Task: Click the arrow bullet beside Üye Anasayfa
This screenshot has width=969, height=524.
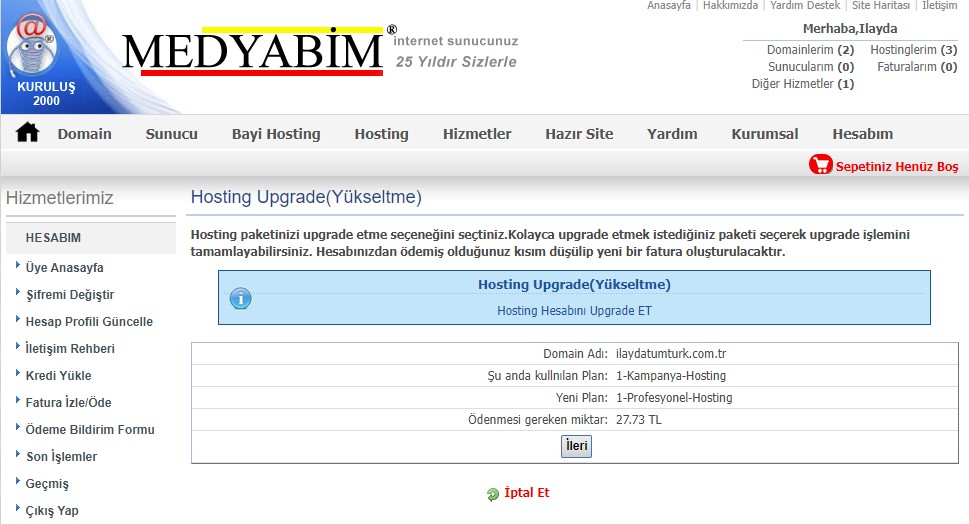Action: tap(17, 266)
